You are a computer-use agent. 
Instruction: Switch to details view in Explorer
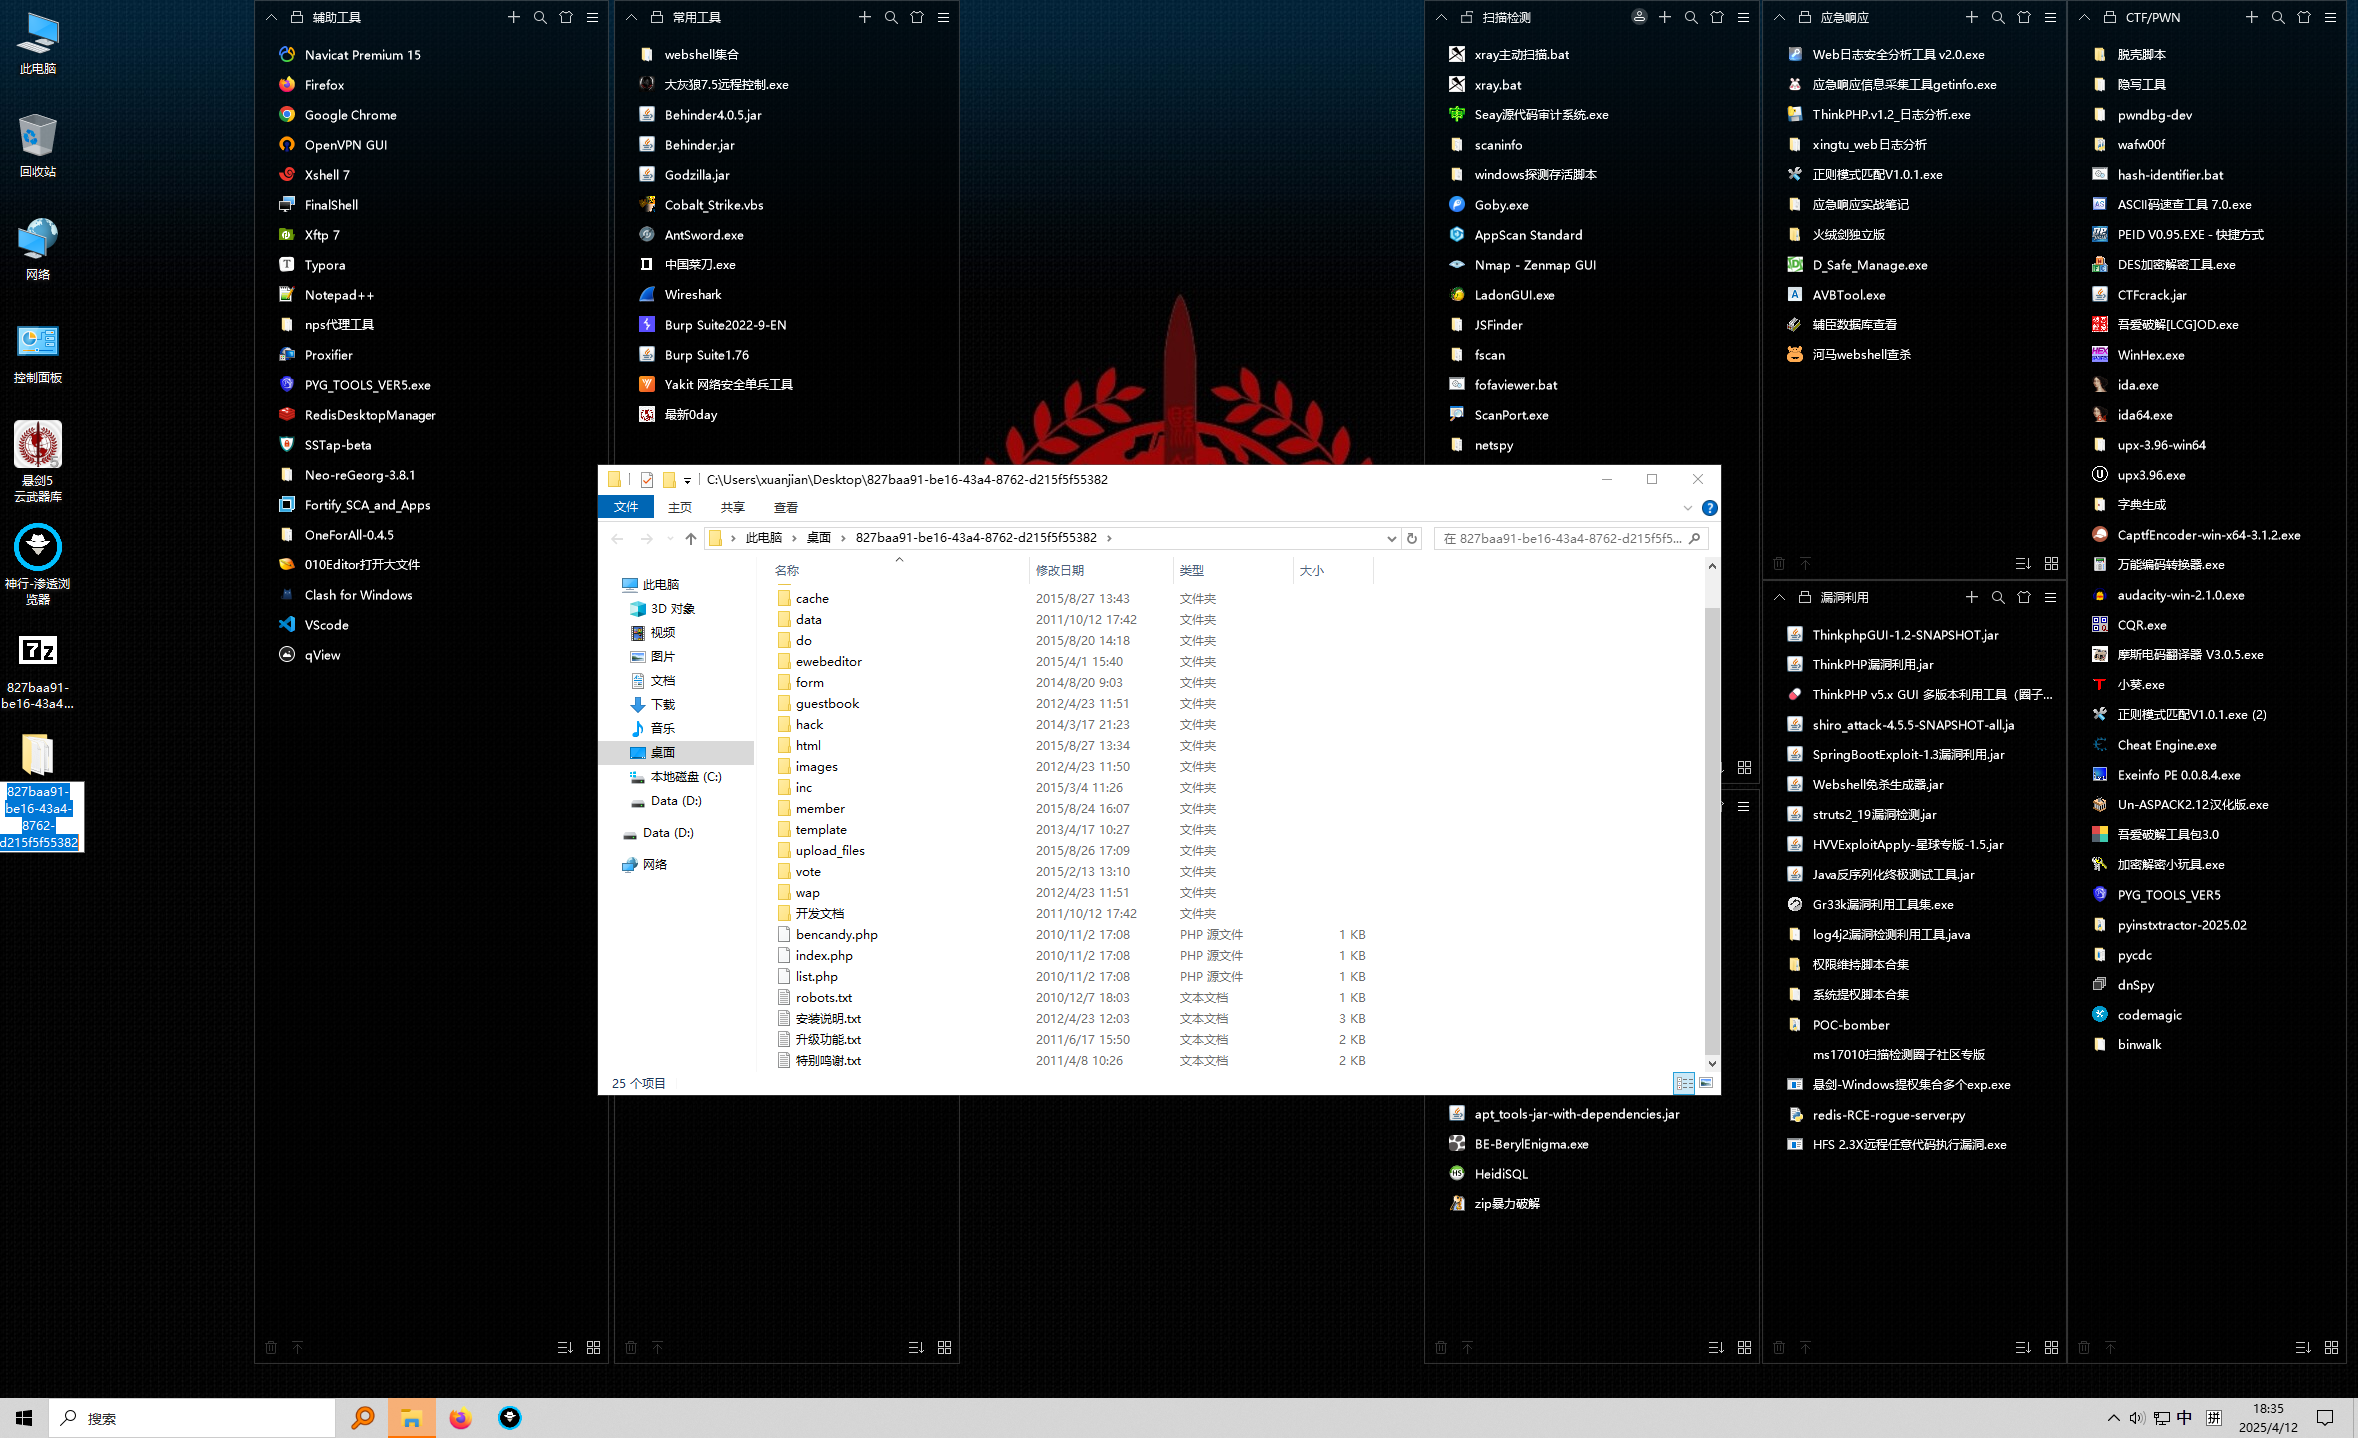click(1684, 1083)
